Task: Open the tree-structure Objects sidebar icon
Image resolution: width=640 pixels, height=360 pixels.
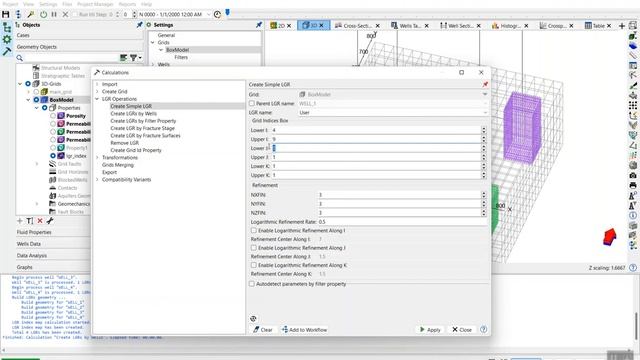Action: tap(7, 27)
